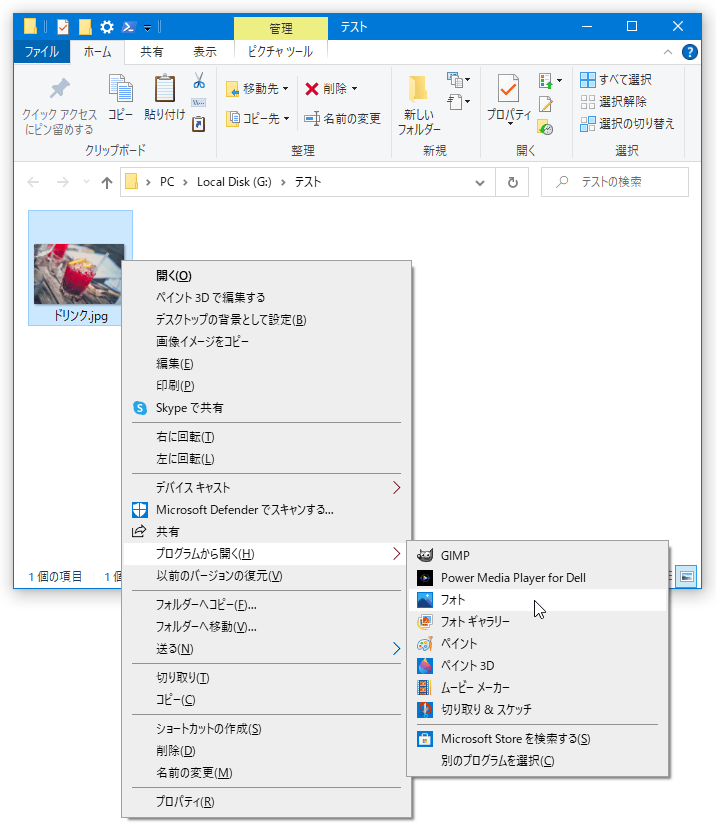The image size is (716, 830).
Task: Open the 移動先 dropdown
Action: point(258,89)
